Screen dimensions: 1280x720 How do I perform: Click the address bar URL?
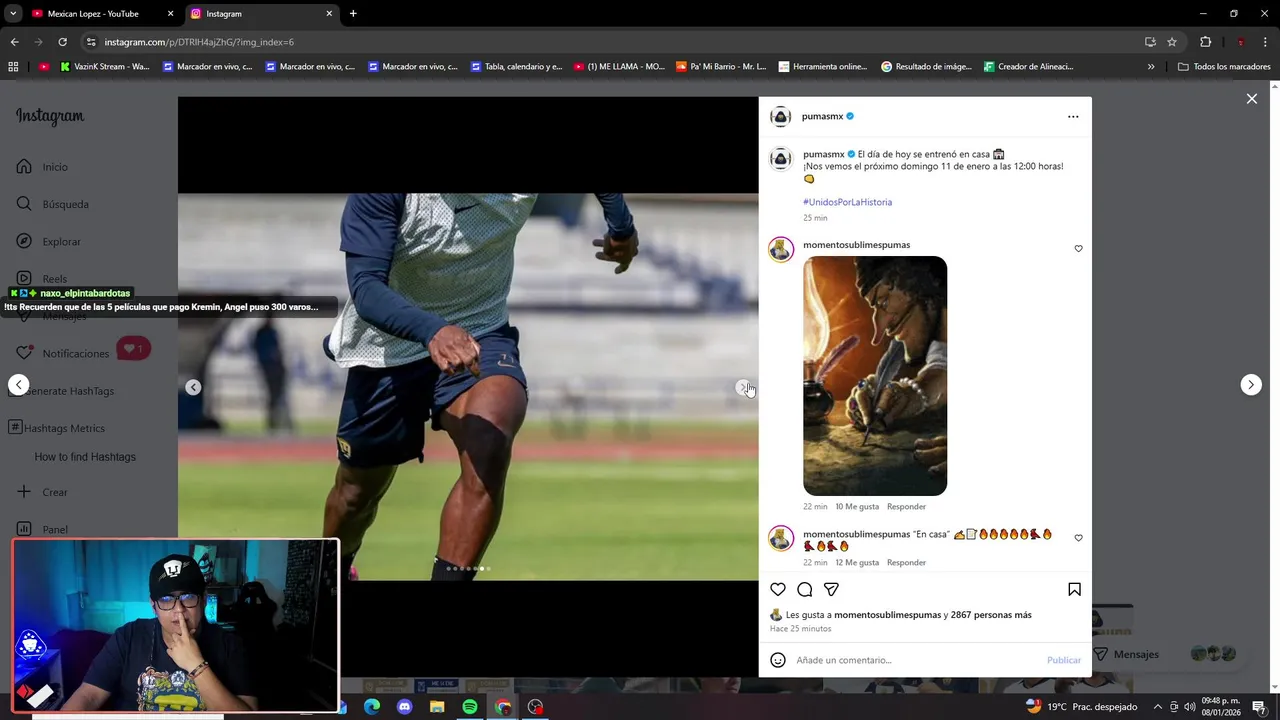[199, 42]
